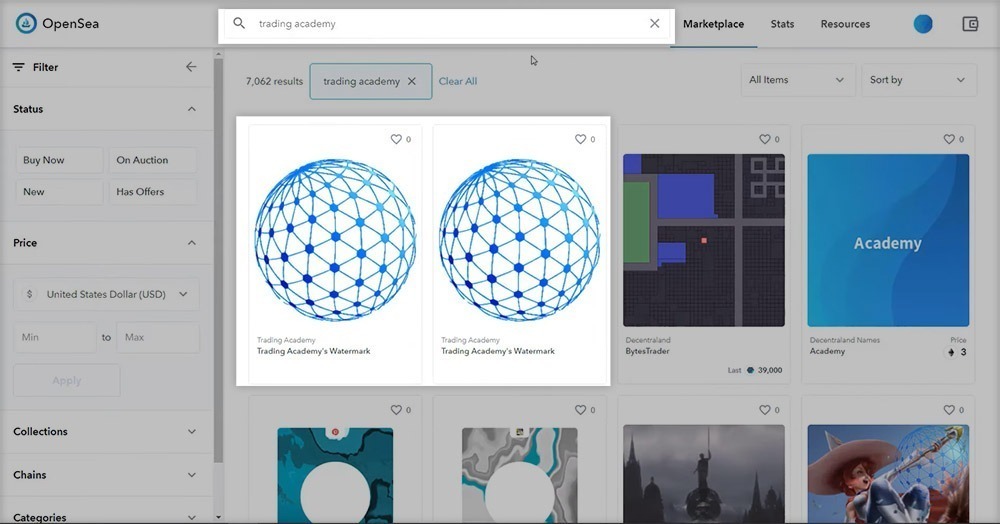Collapse the filter sidebar with the back arrow
The width and height of the screenshot is (1000, 524).
(191, 67)
